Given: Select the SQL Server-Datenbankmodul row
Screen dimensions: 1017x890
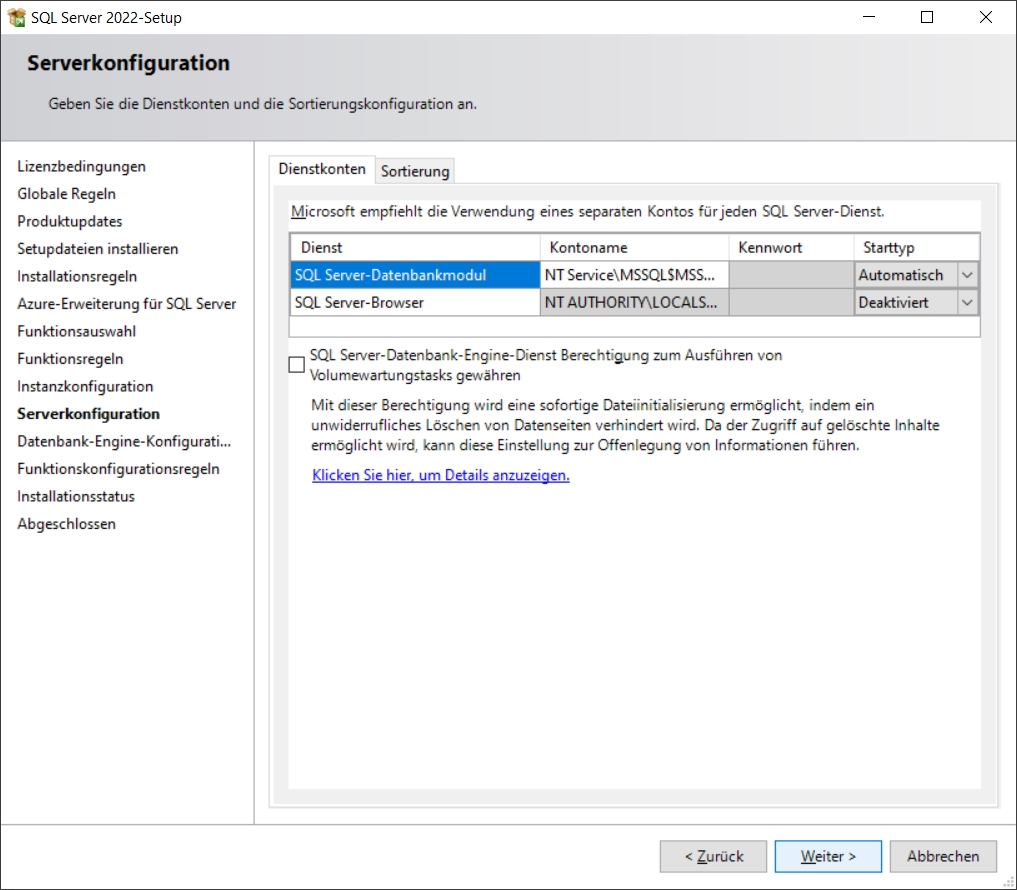Looking at the screenshot, I should (415, 275).
